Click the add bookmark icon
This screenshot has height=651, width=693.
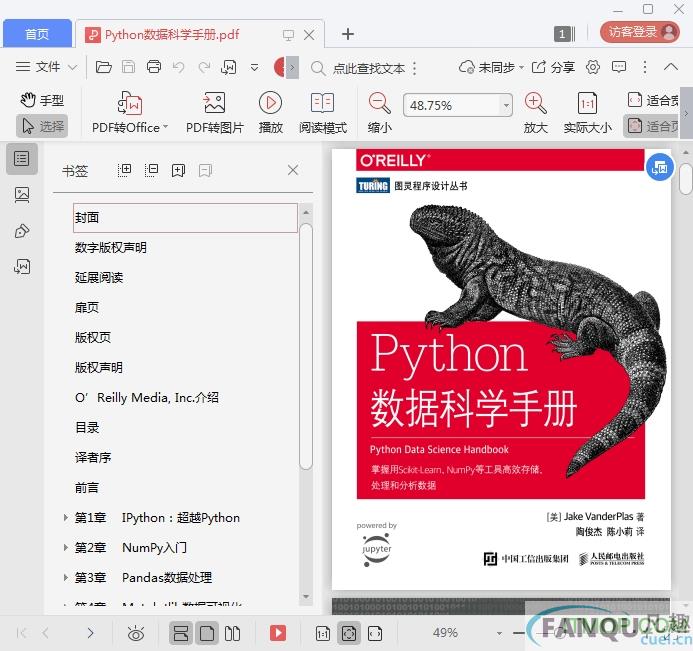pyautogui.click(x=178, y=170)
